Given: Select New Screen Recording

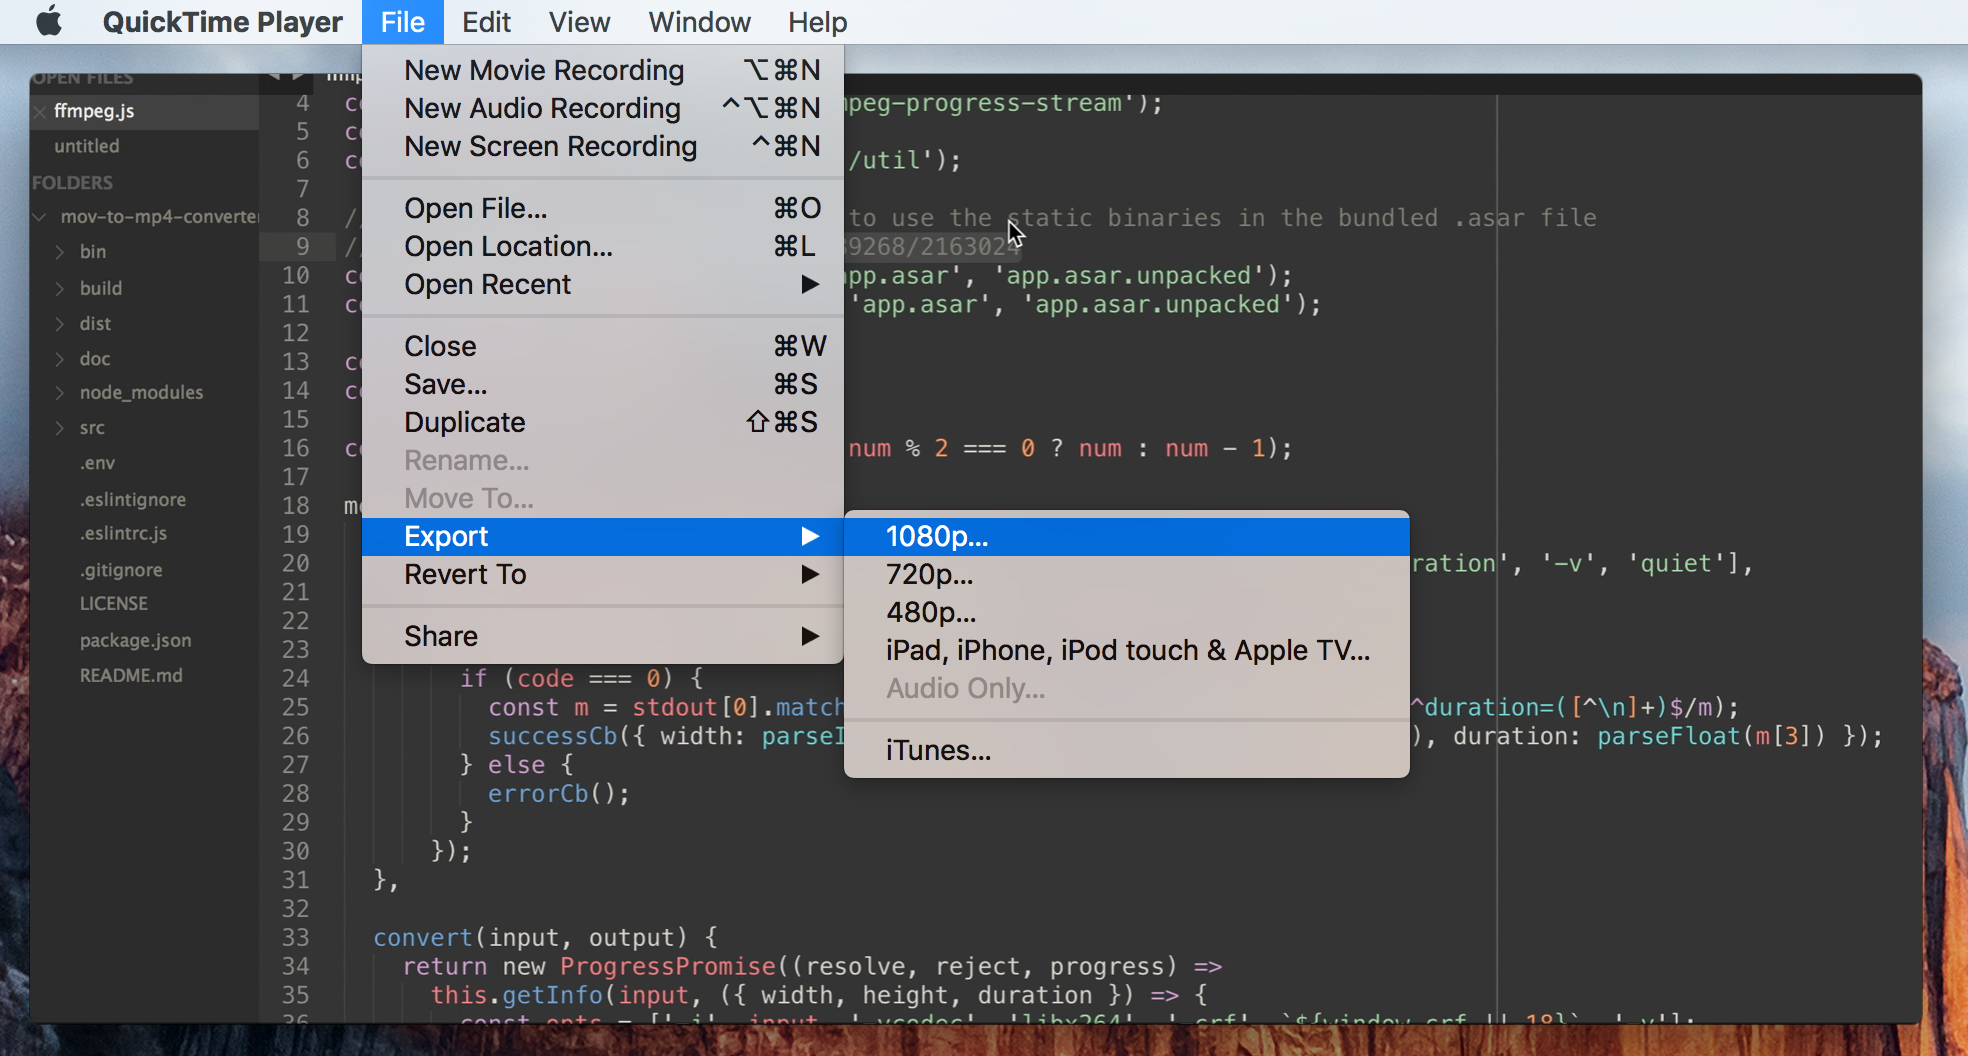Looking at the screenshot, I should point(549,146).
